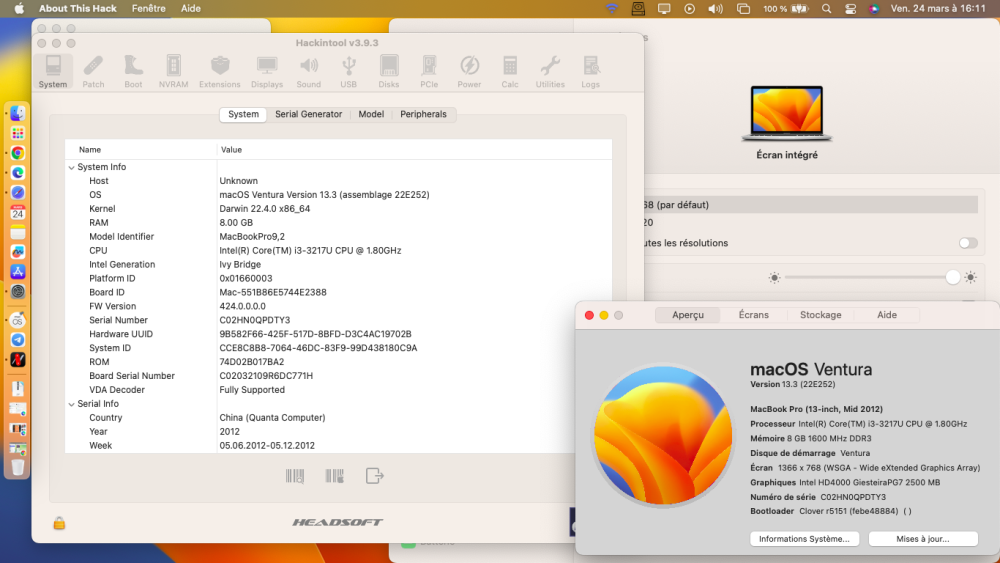
Task: Open the Power section in Hackintool
Action: 469,71
